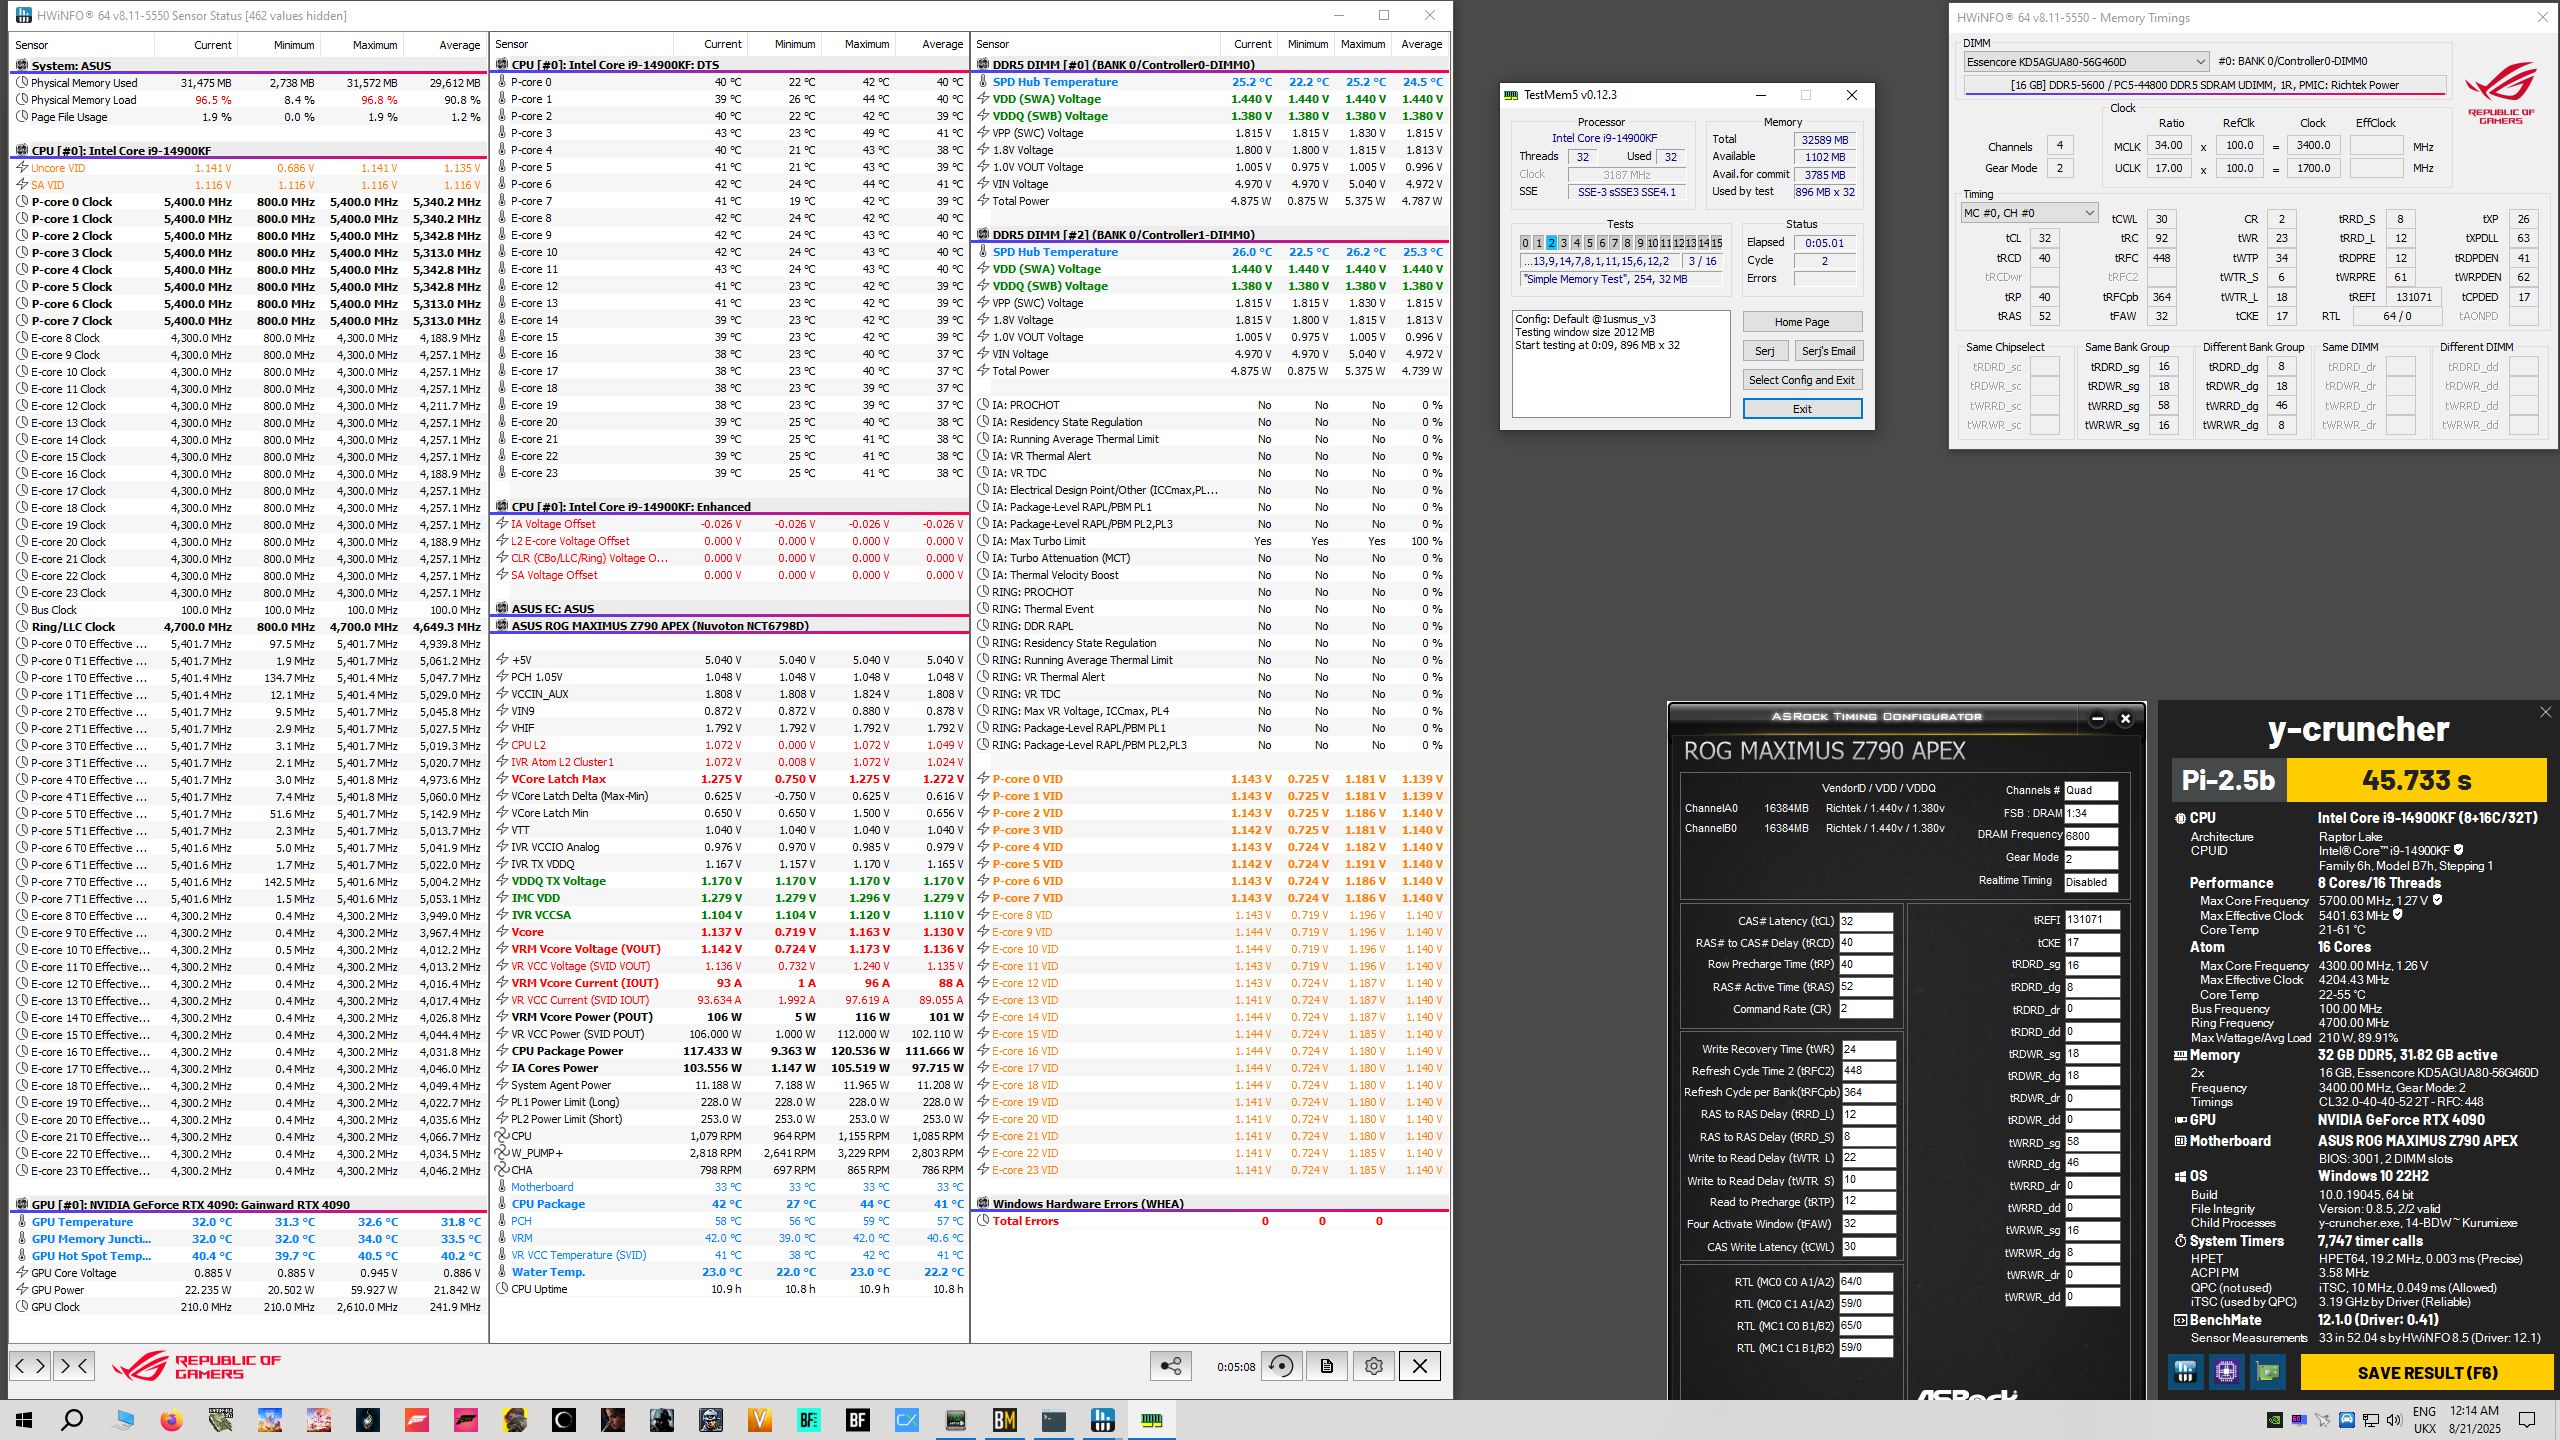Click the purple CPU chip icon in y-cruncher
This screenshot has width=2560, height=1440.
click(x=2226, y=1372)
